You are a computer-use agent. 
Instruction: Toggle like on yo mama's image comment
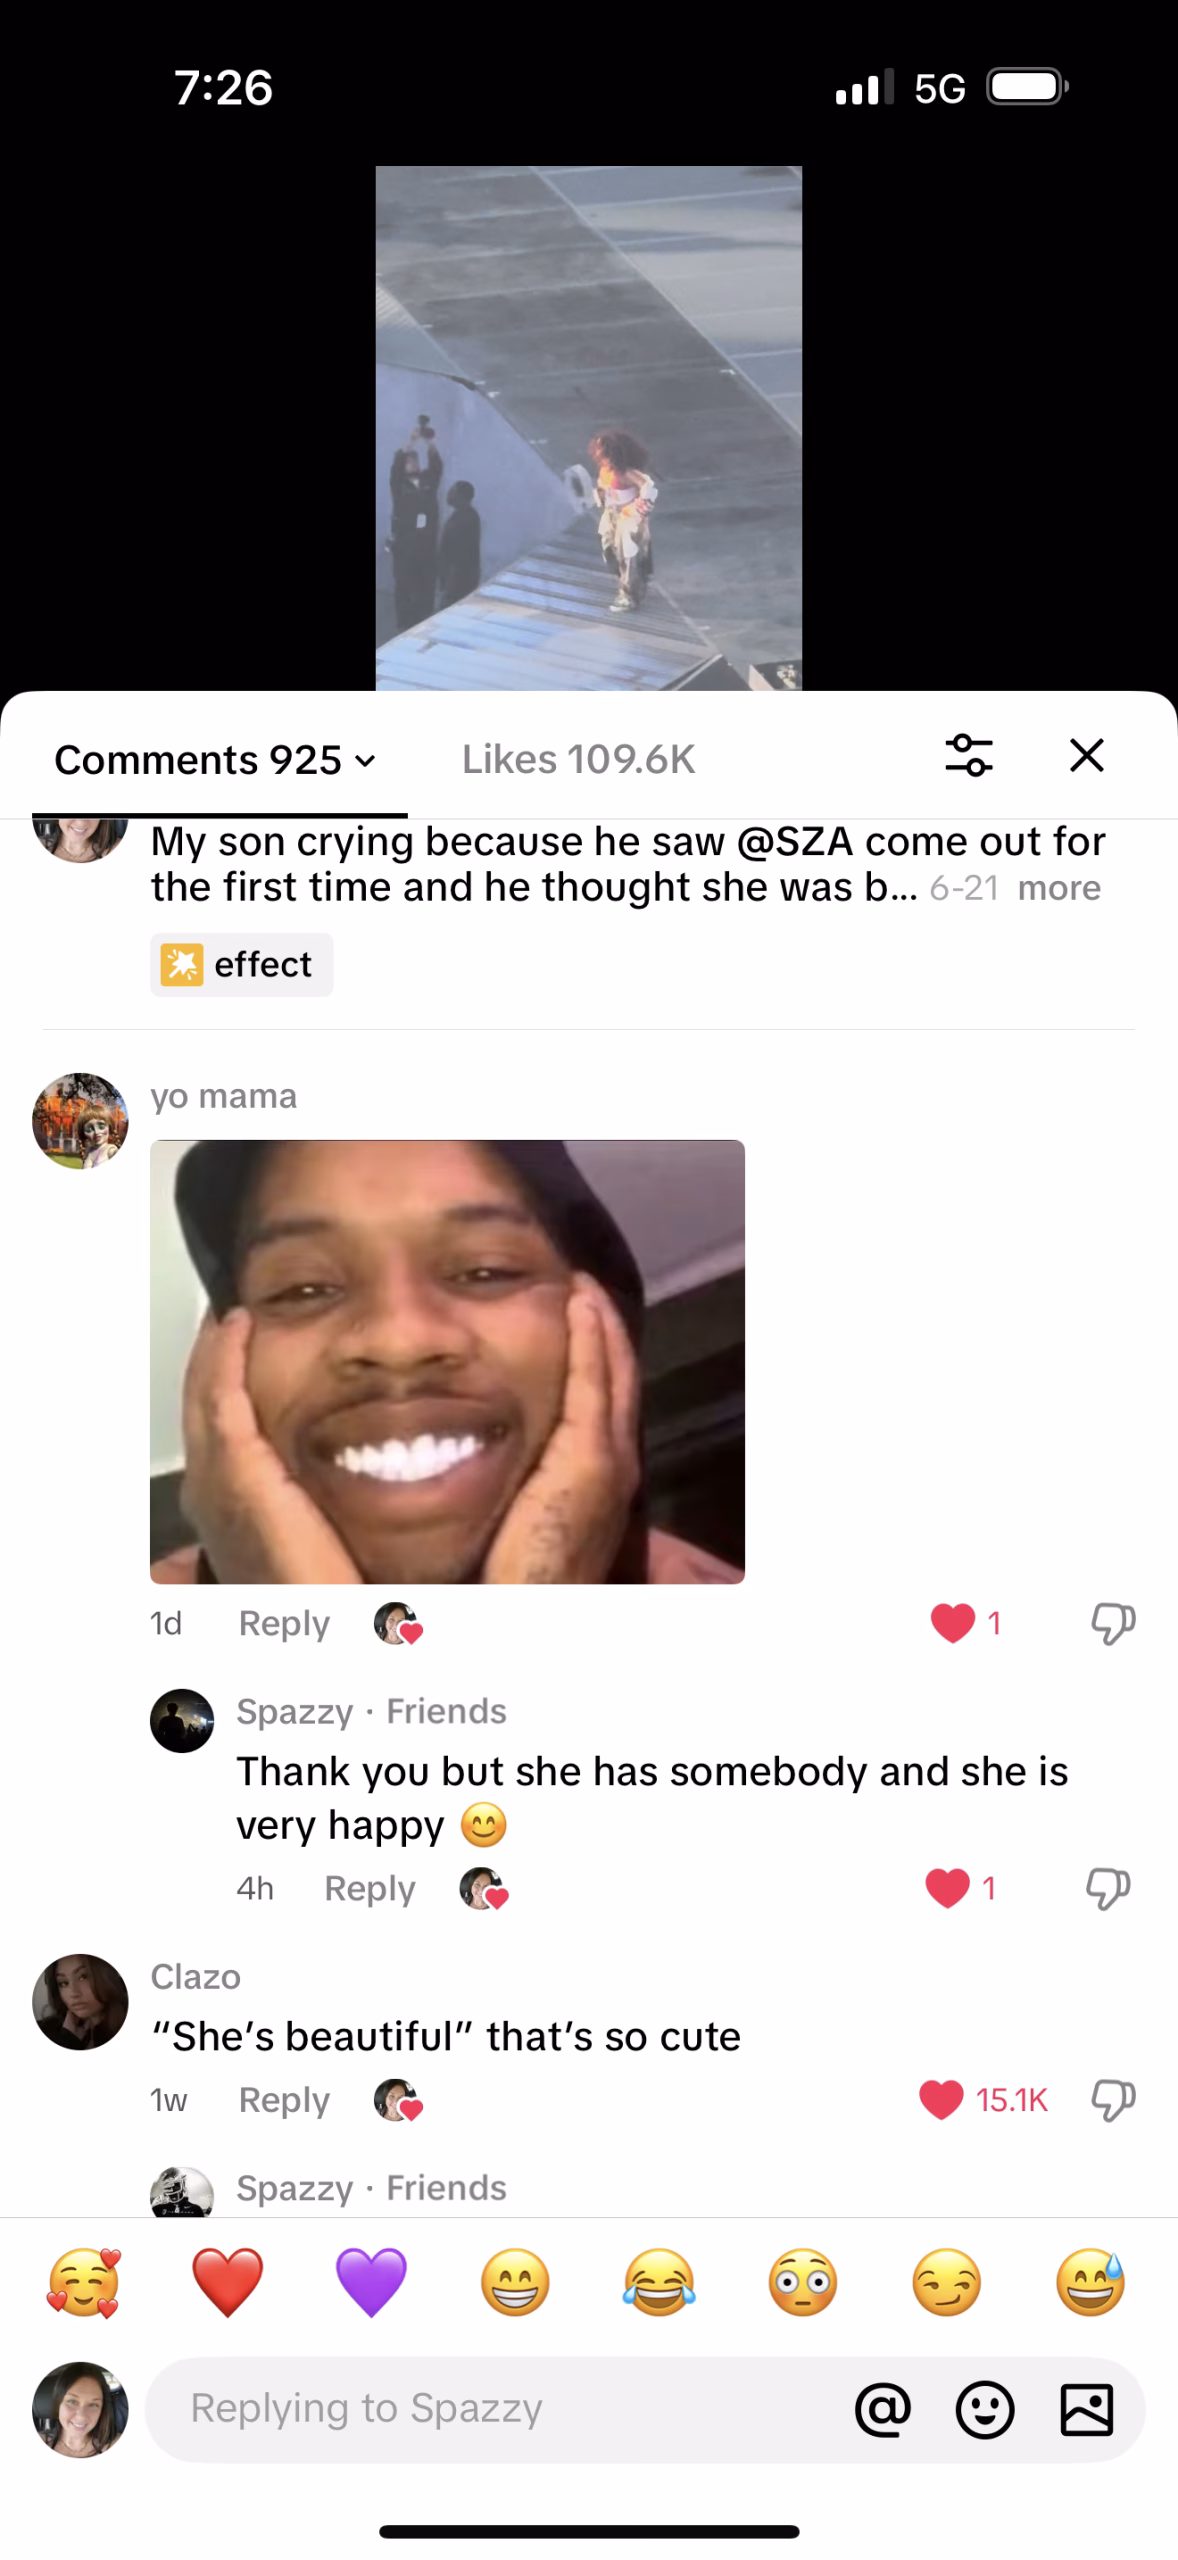pos(952,1623)
